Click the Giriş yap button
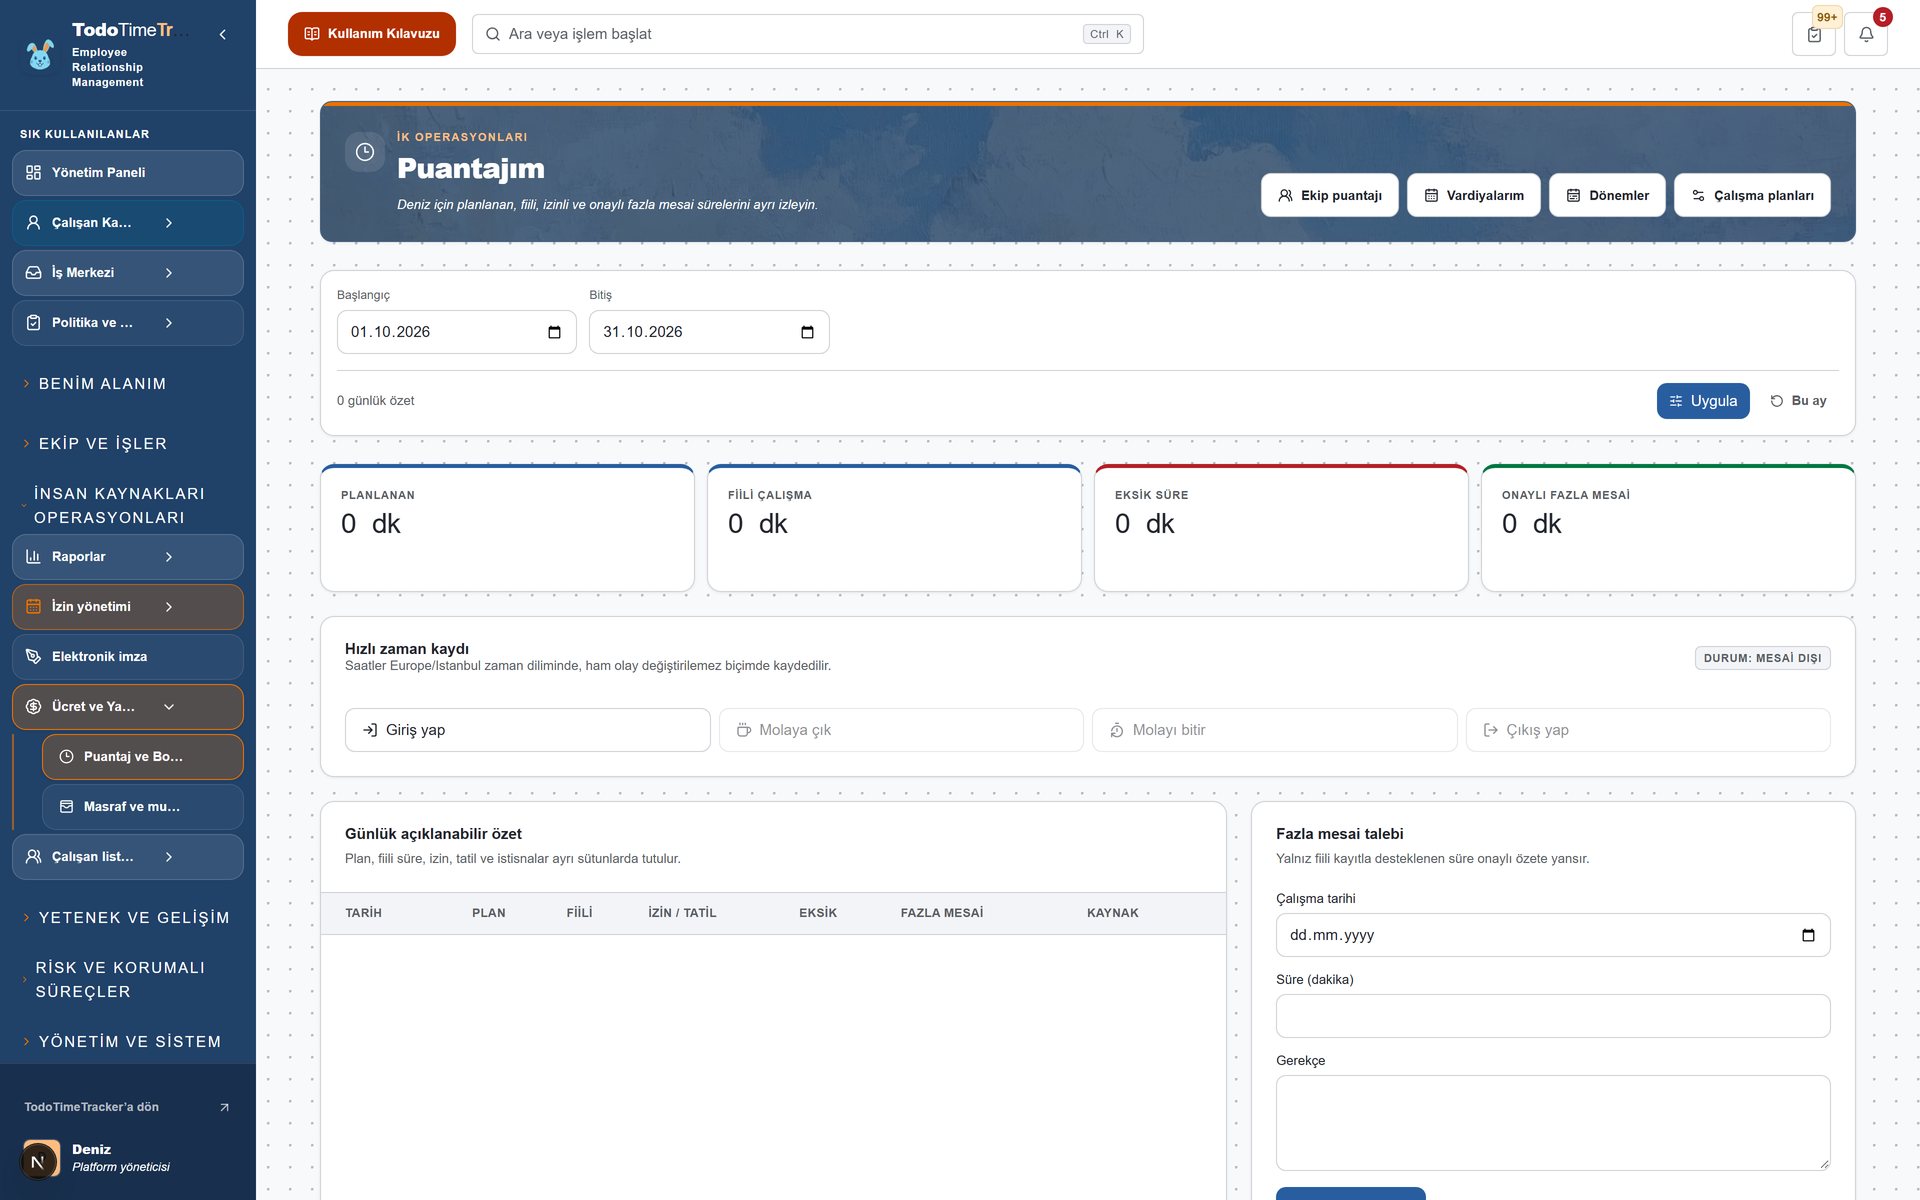1920x1200 pixels. point(527,730)
